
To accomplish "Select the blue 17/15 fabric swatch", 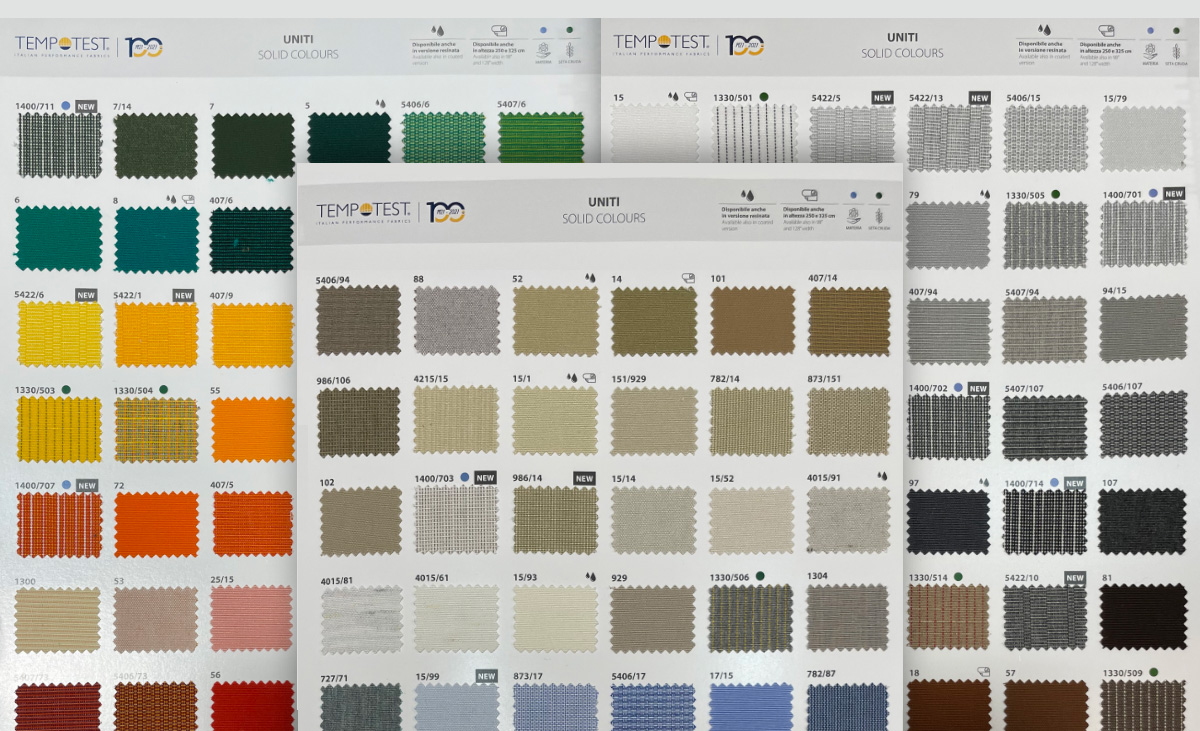I will [x=751, y=706].
